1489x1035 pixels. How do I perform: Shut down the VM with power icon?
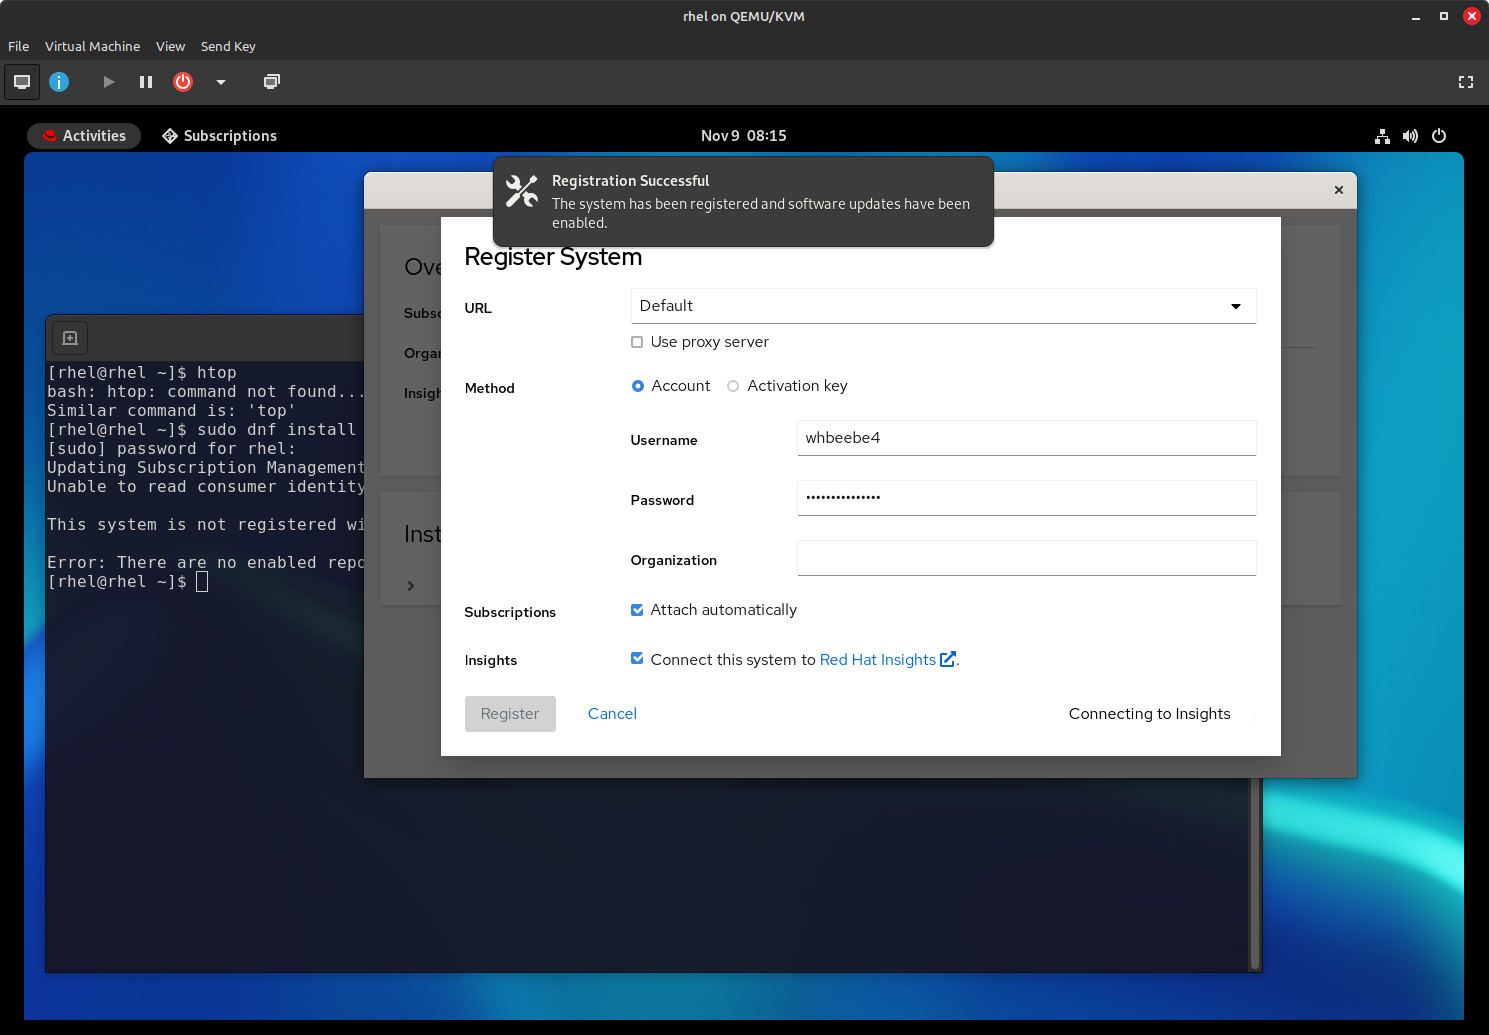183,82
